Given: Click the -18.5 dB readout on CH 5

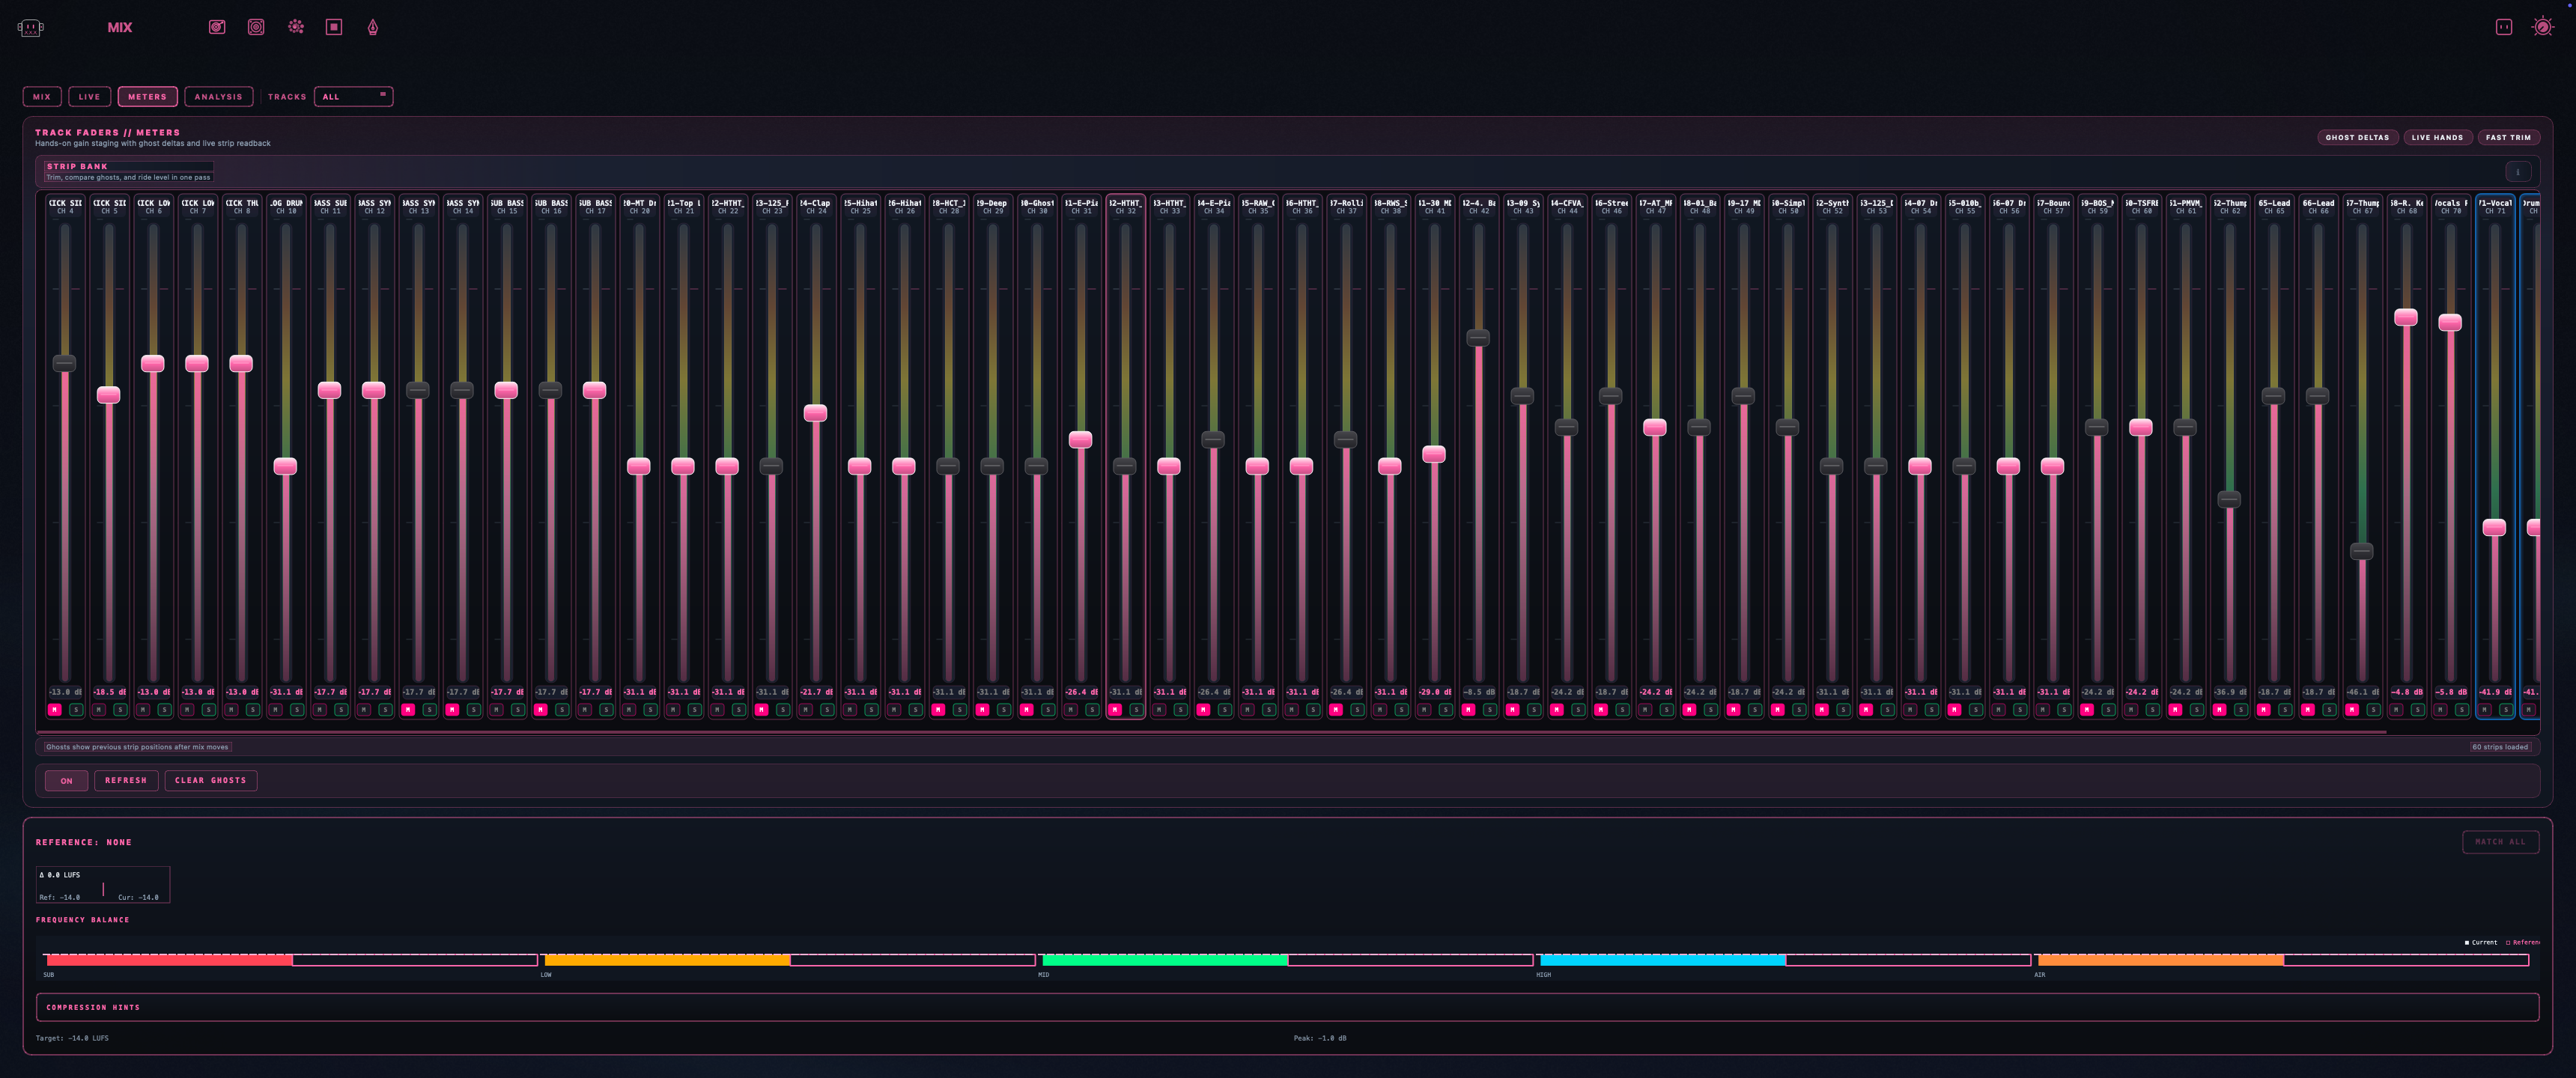Looking at the screenshot, I should (x=109, y=692).
